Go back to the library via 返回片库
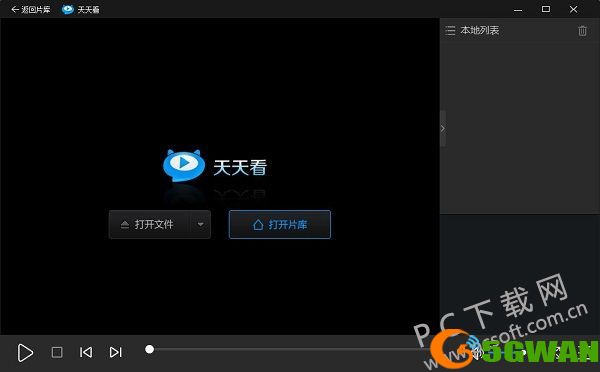The width and height of the screenshot is (600, 372). [31, 10]
